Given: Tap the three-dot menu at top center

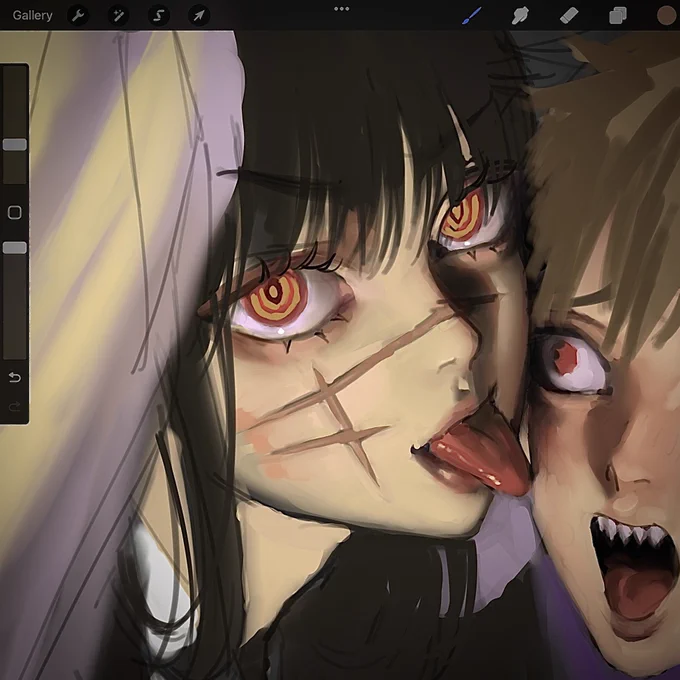Looking at the screenshot, I should tap(341, 9).
